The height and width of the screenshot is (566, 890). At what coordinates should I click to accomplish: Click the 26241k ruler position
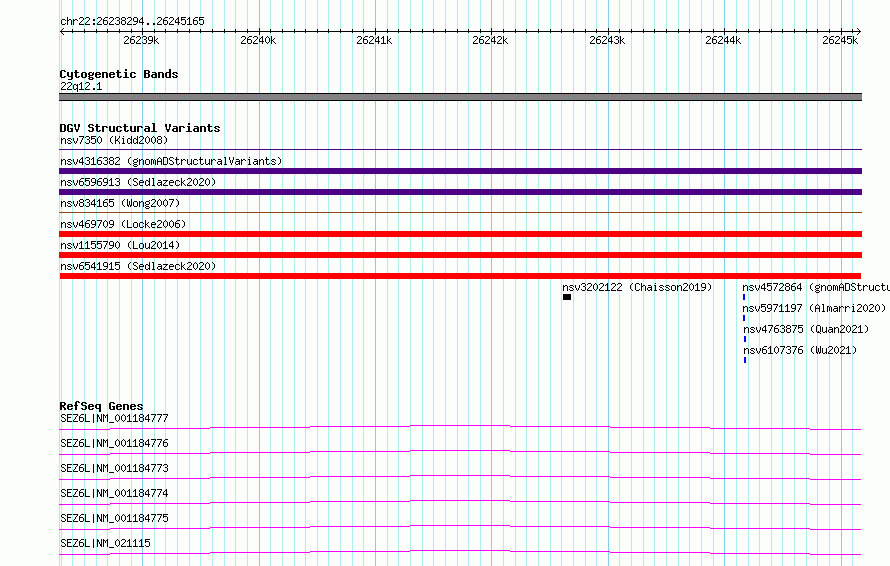point(374,40)
